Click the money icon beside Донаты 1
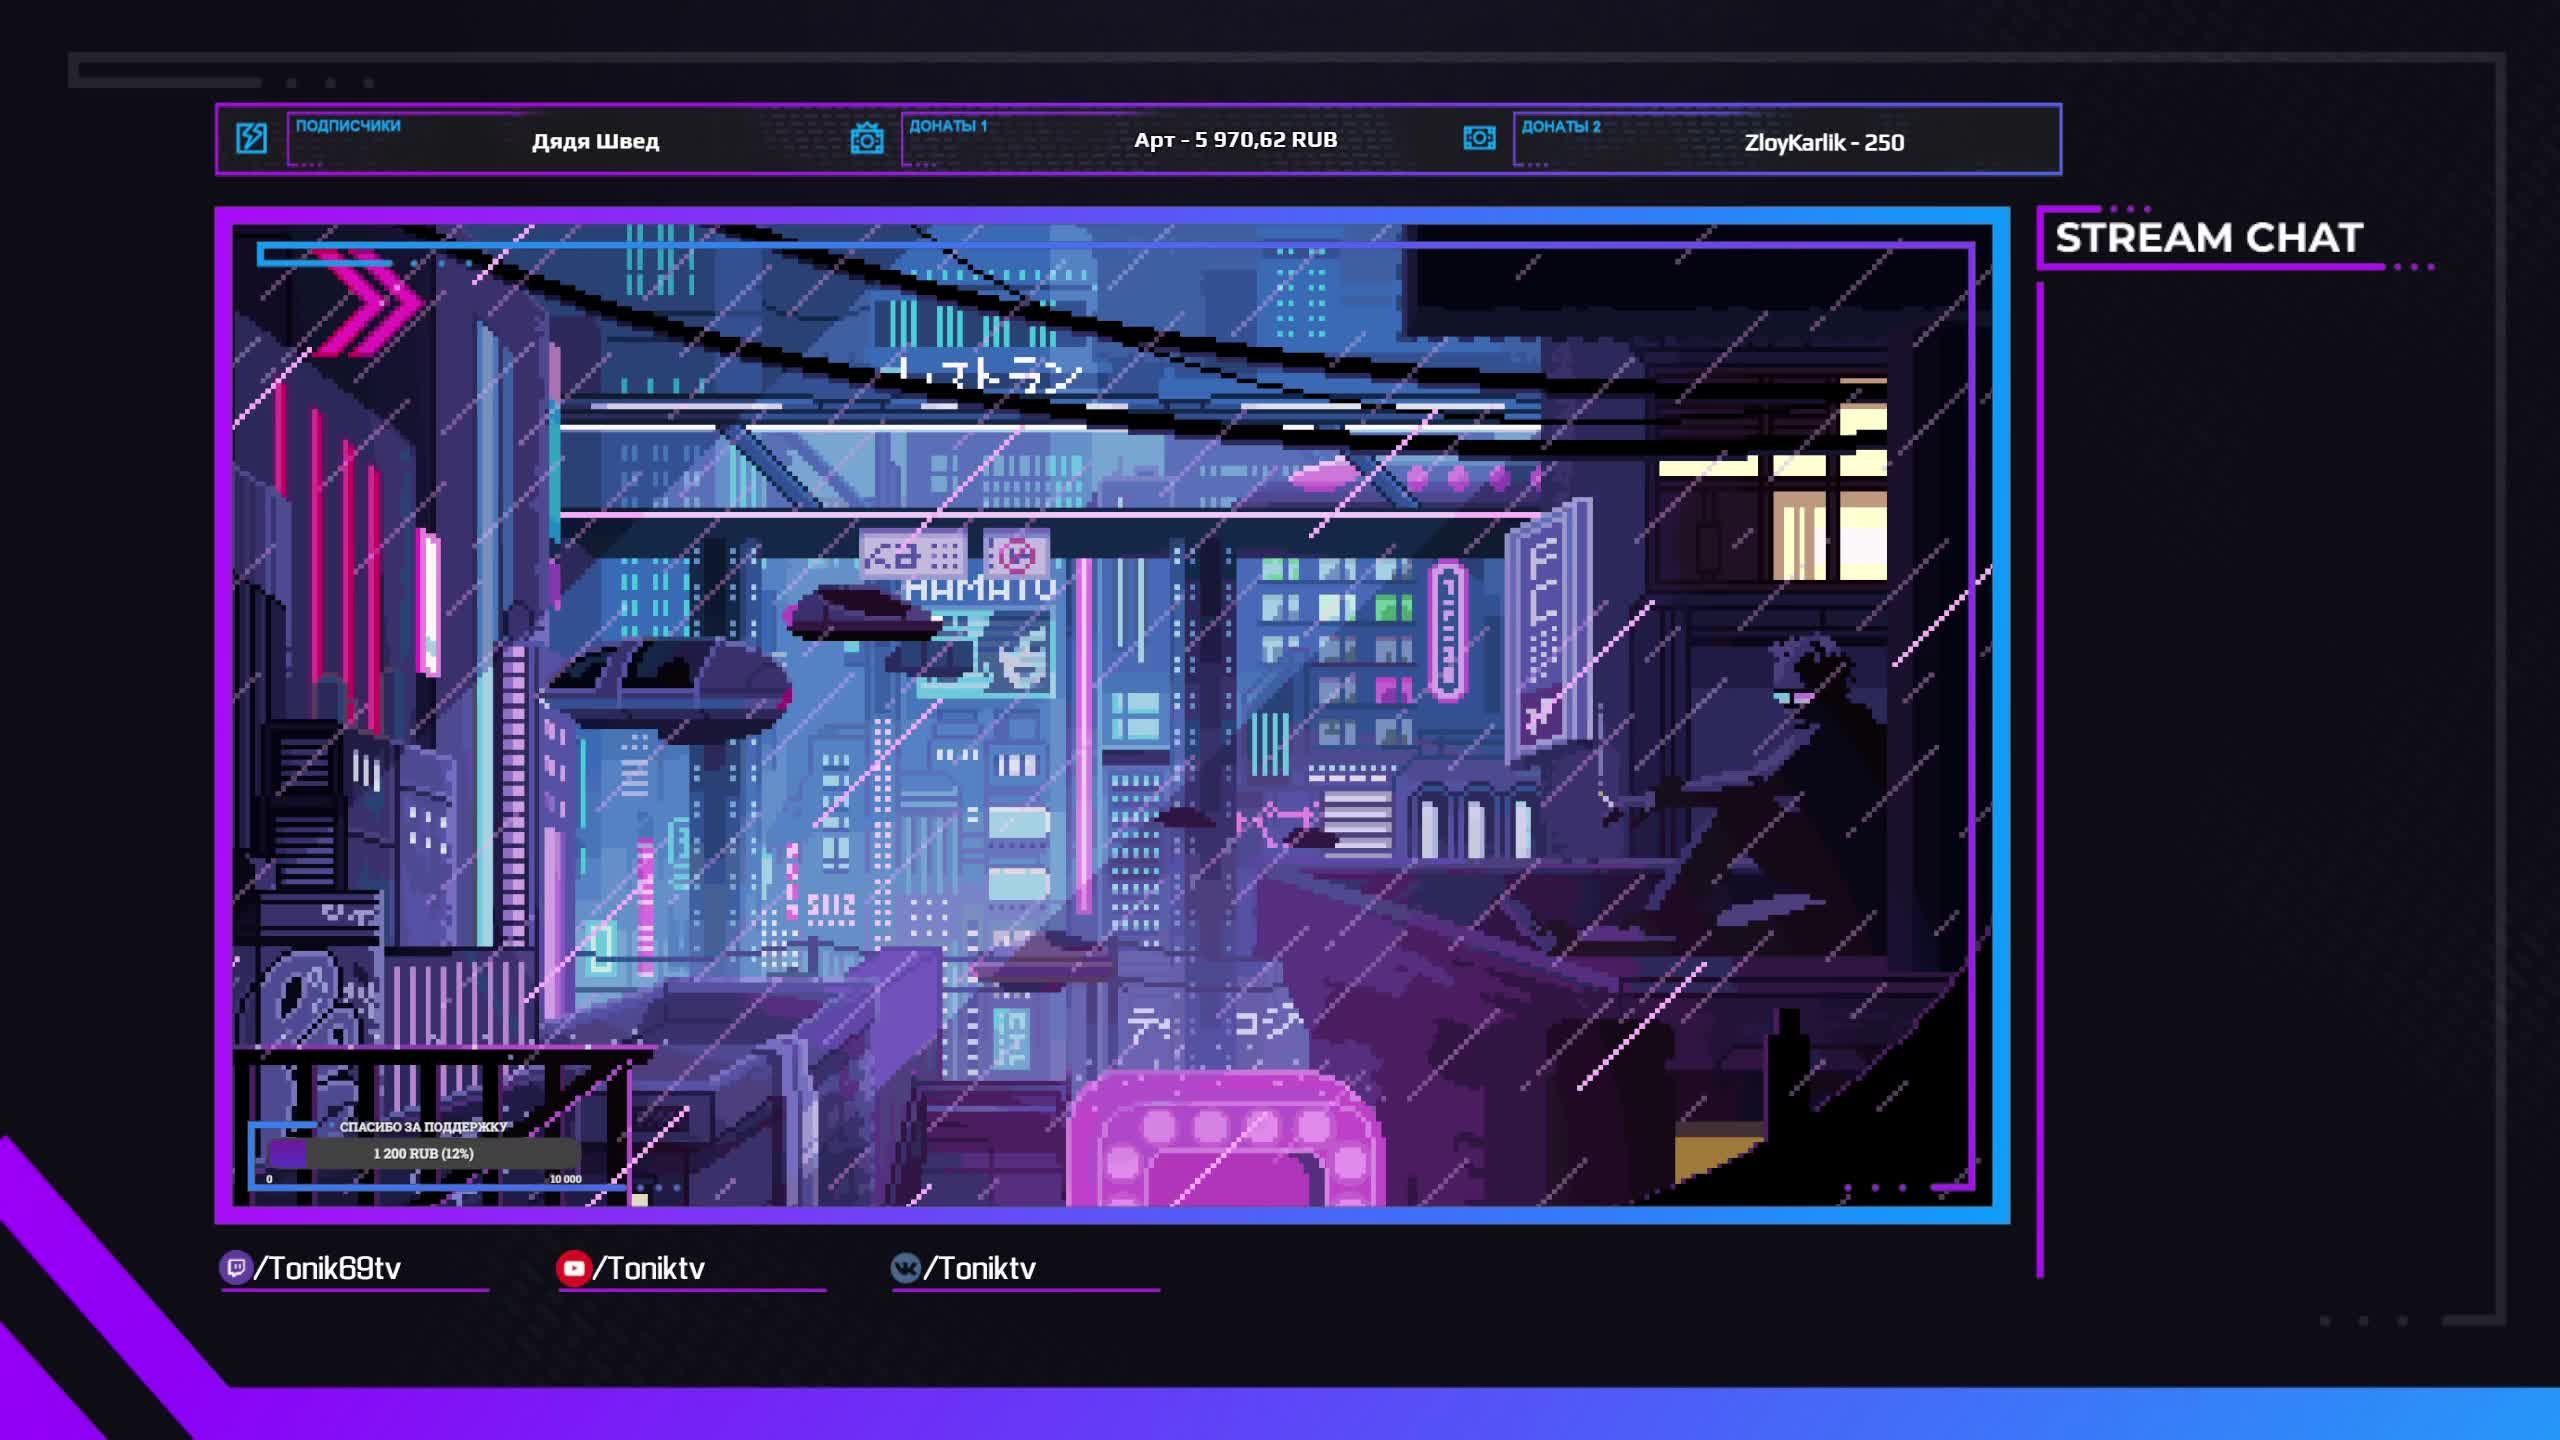 click(866, 138)
